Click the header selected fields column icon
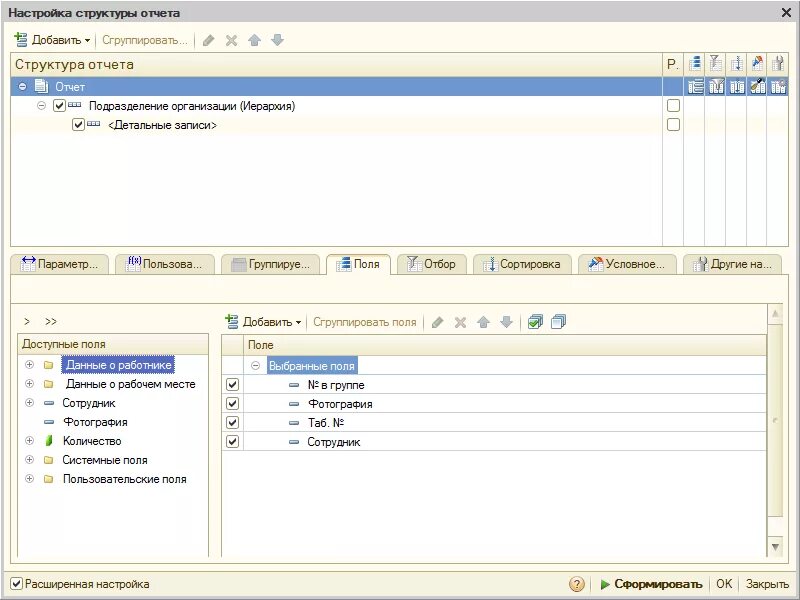This screenshot has height=600, width=800. coord(694,64)
